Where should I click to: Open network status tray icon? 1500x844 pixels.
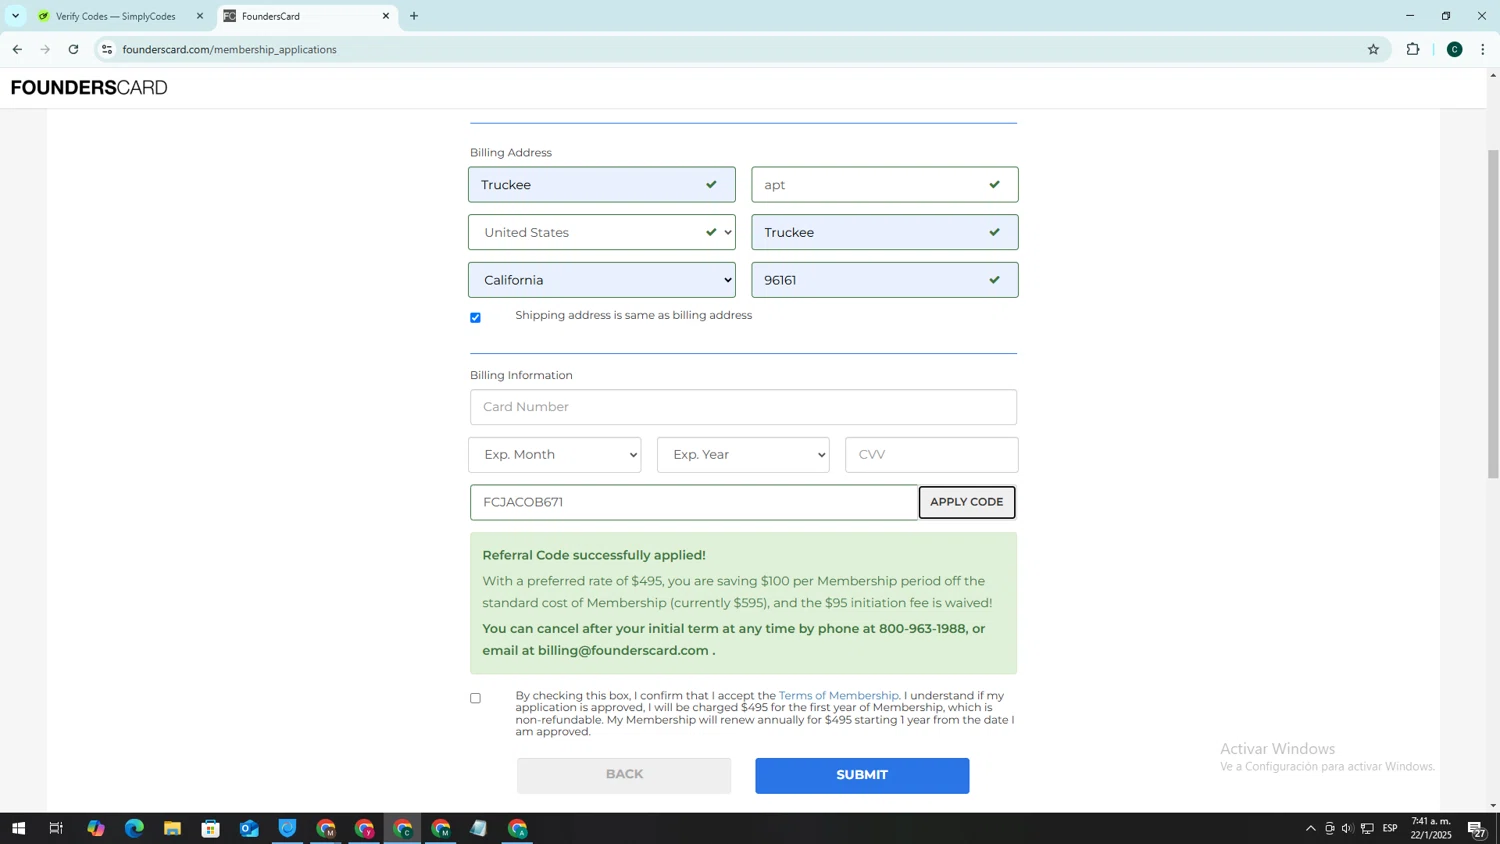1367,828
